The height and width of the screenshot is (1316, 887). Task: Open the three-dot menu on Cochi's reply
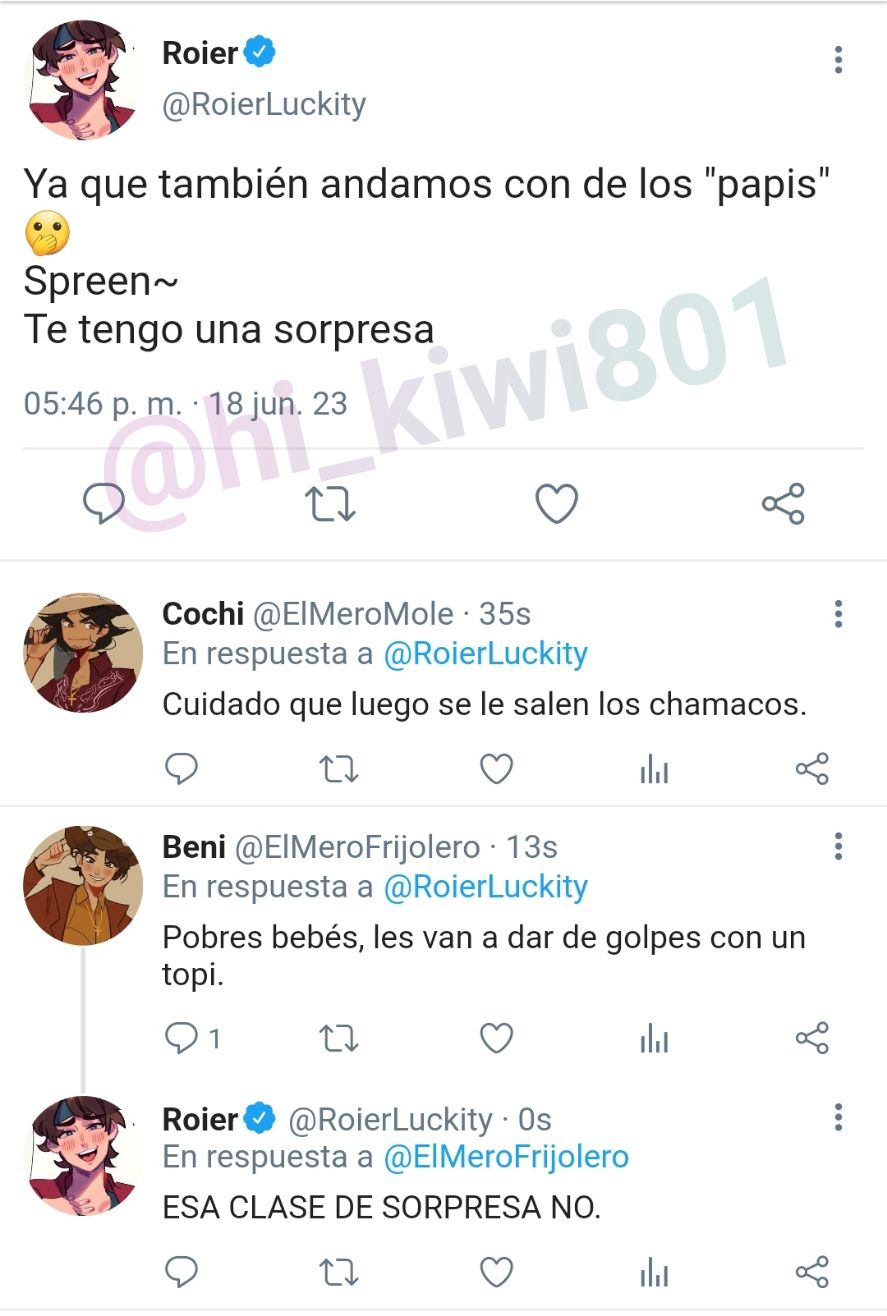(838, 614)
